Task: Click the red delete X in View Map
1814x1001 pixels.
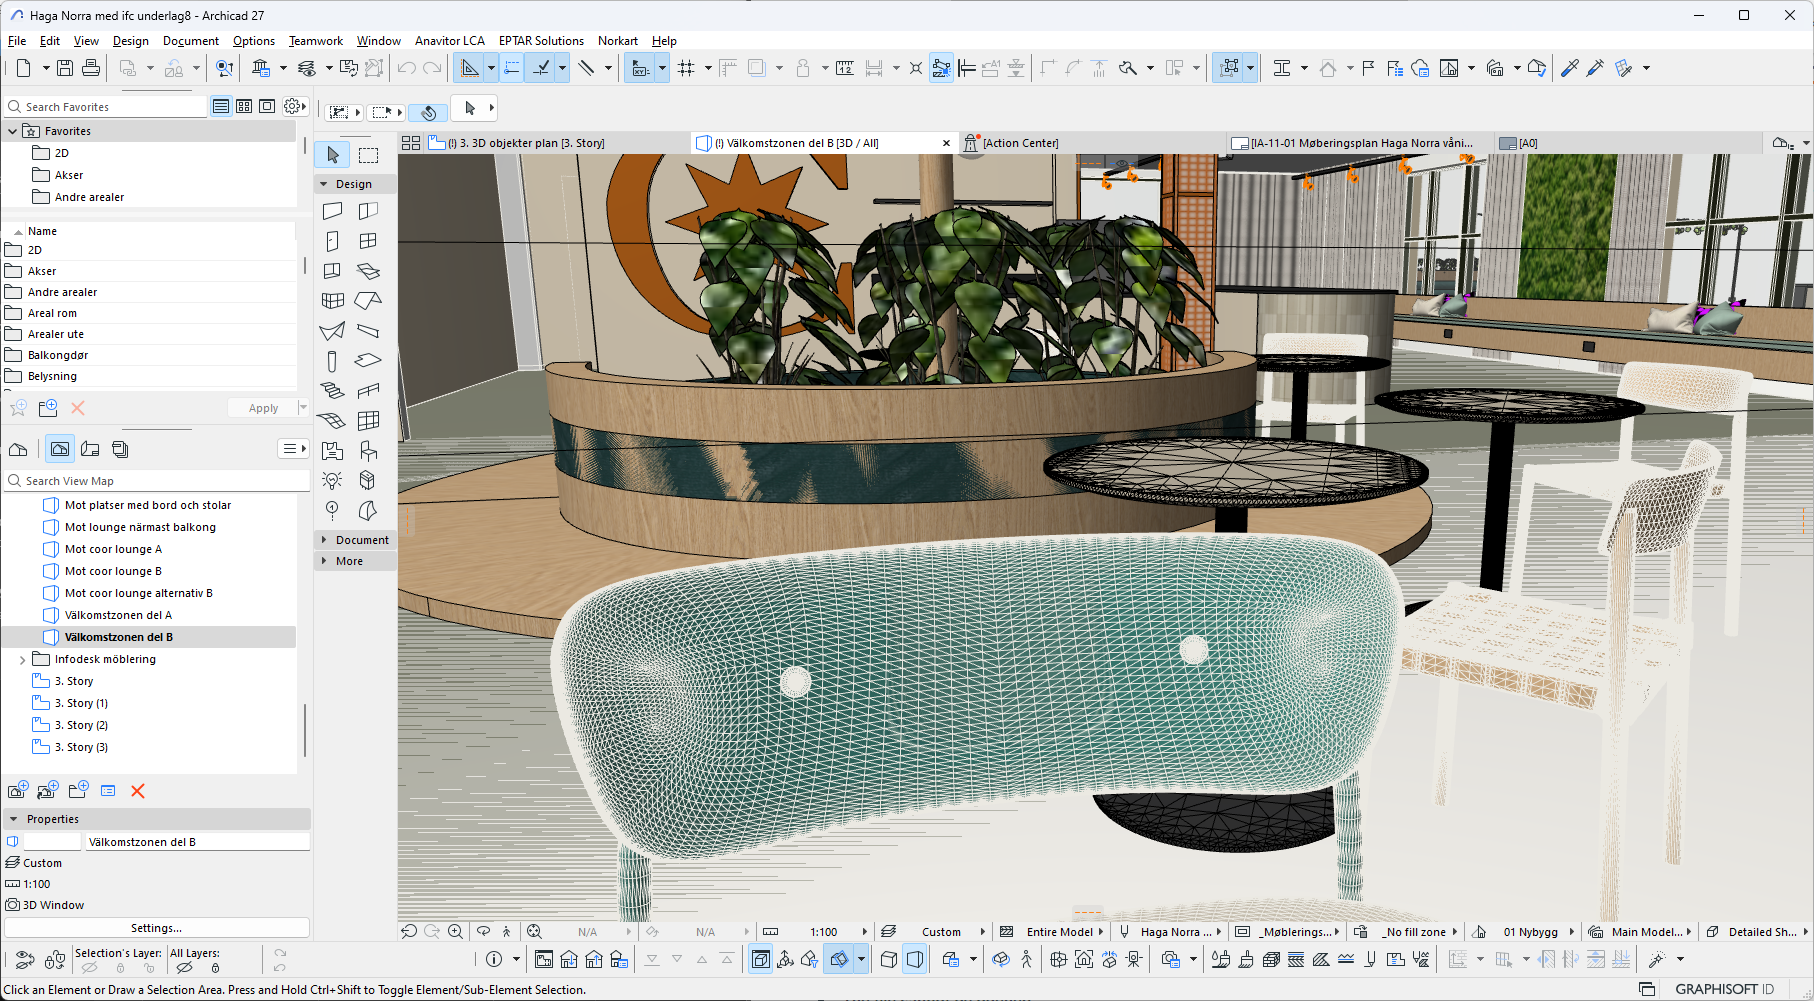Action: pyautogui.click(x=138, y=791)
